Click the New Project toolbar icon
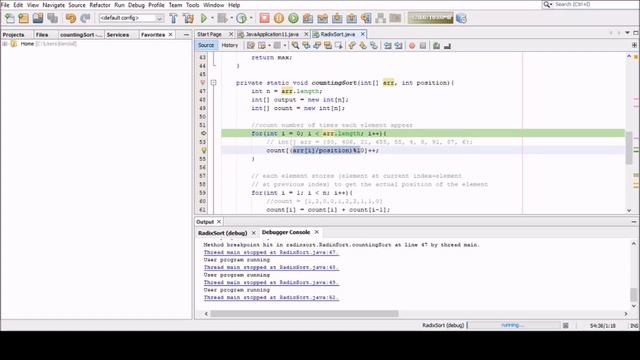Screen dimensions: 640x360 coord(23,18)
